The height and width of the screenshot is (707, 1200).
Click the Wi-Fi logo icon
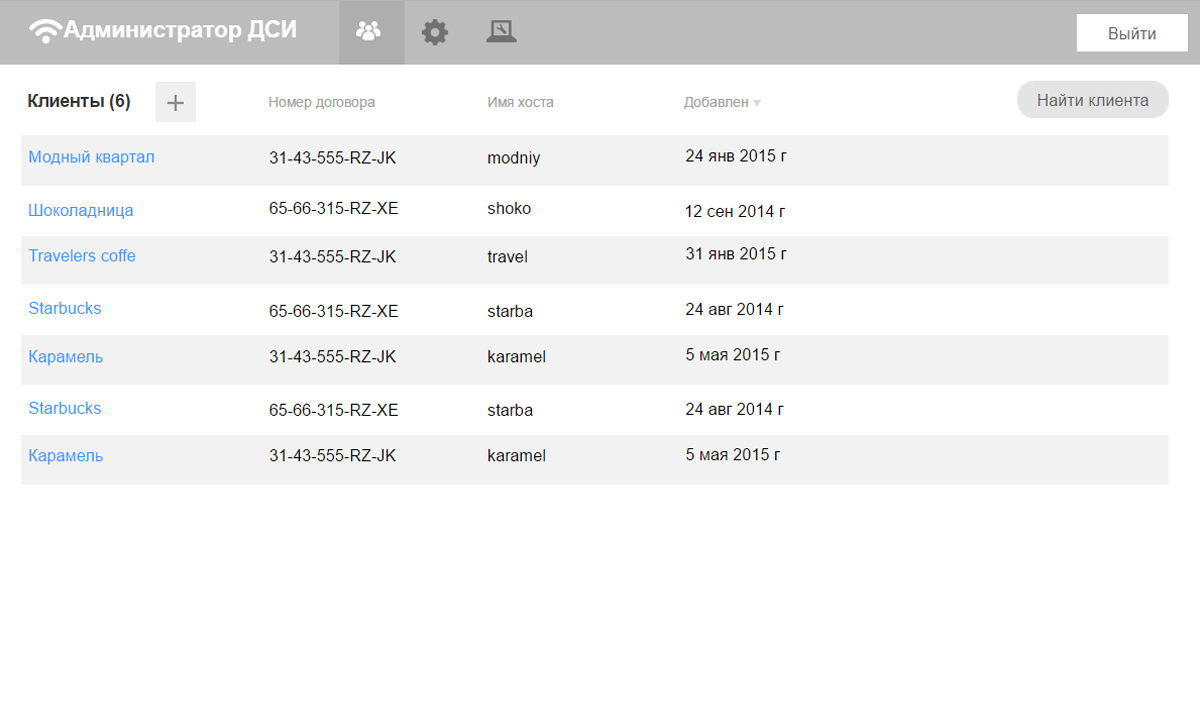(x=45, y=32)
